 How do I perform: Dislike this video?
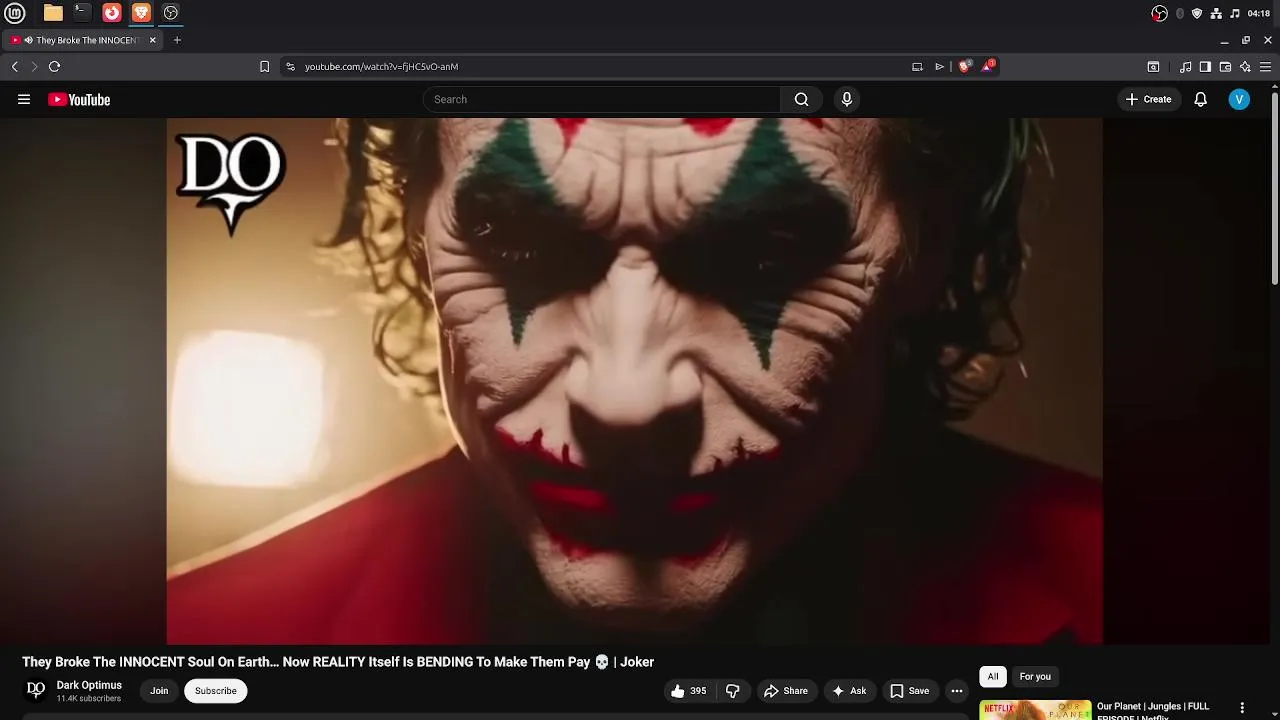(x=733, y=691)
